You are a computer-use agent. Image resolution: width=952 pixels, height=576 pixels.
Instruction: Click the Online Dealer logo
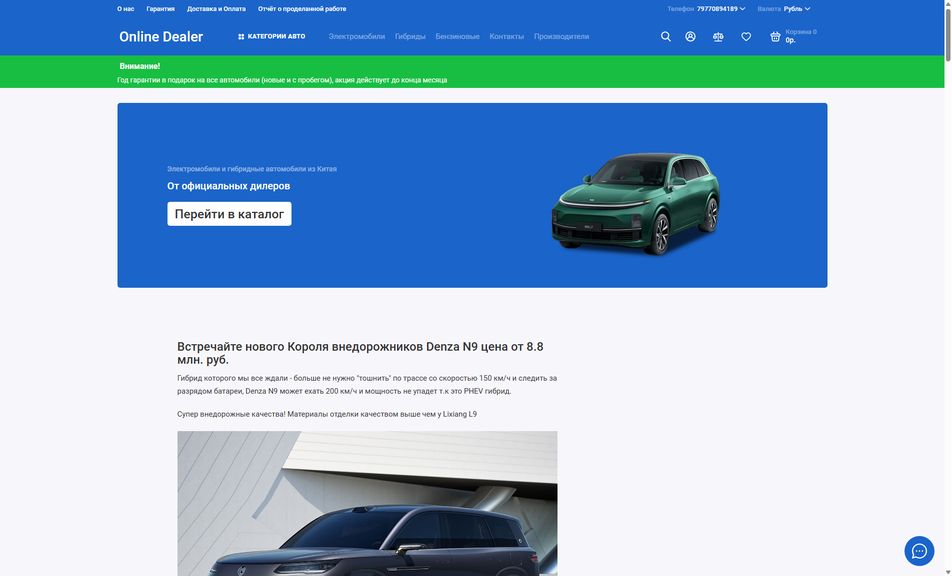(161, 36)
